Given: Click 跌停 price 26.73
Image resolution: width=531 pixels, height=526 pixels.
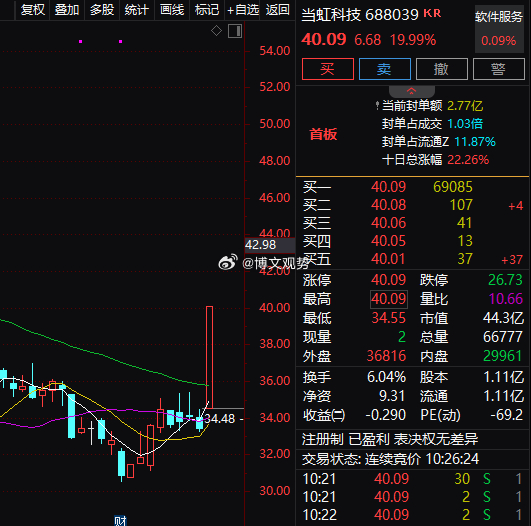Looking at the screenshot, I should pos(505,280).
